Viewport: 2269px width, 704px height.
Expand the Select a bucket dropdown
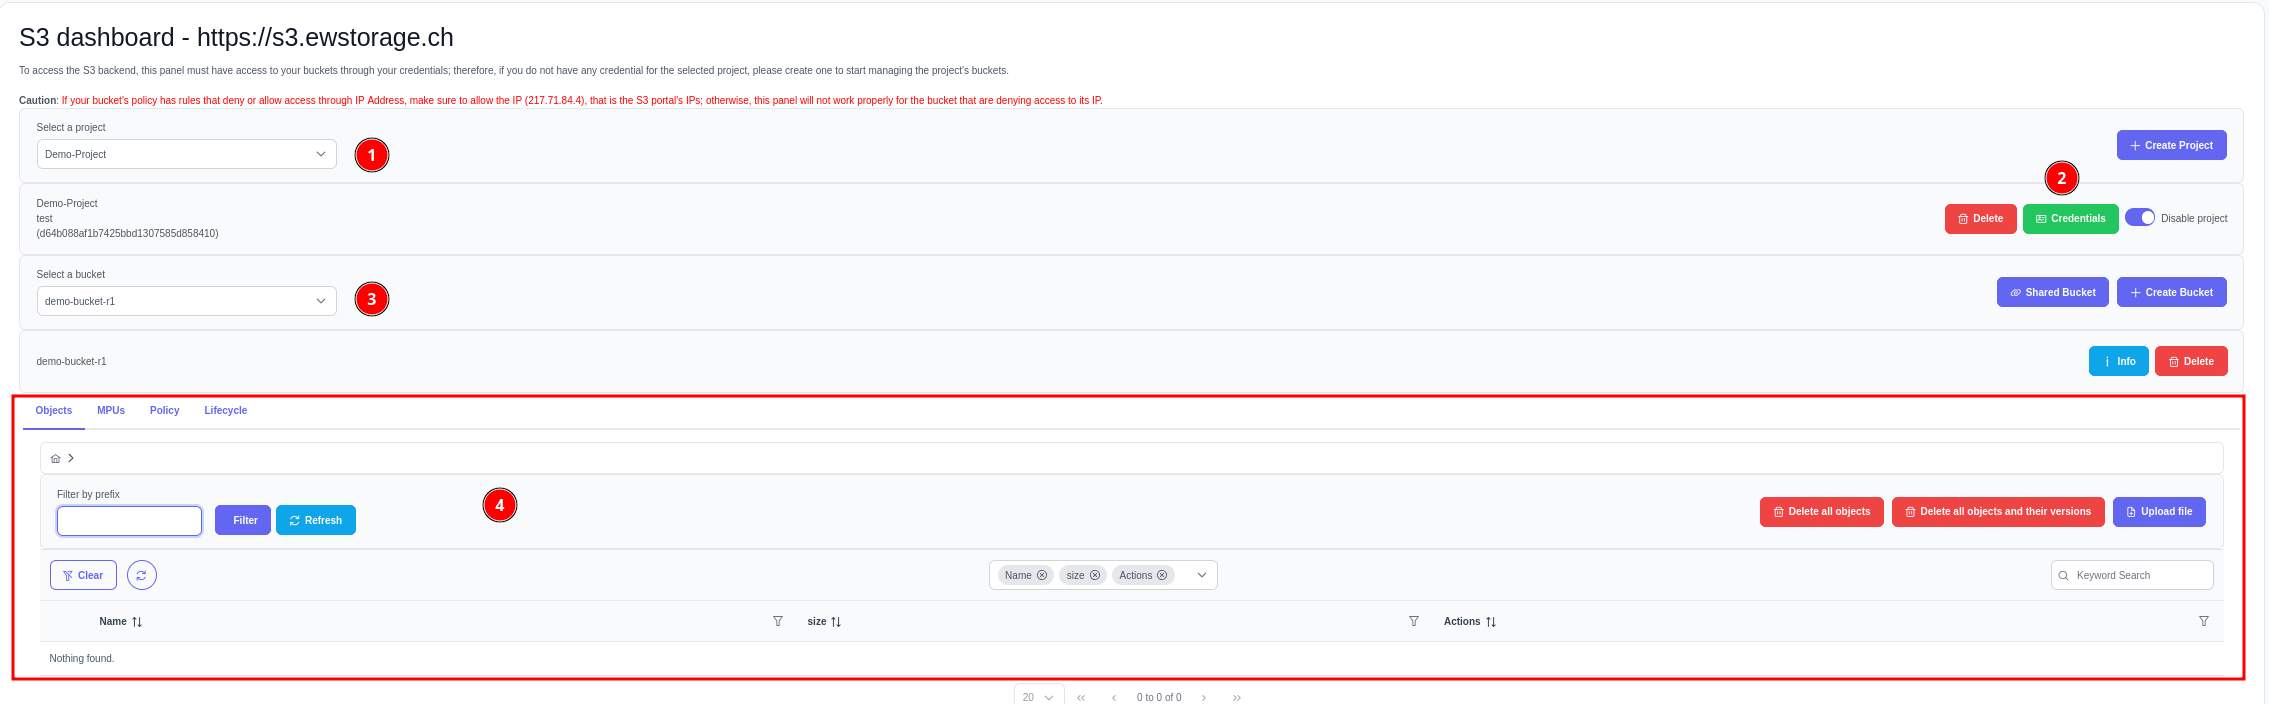pyautogui.click(x=186, y=301)
